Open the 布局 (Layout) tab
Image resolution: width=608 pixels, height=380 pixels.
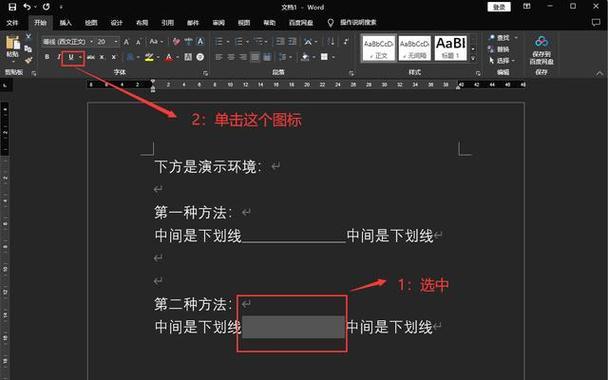click(x=142, y=22)
